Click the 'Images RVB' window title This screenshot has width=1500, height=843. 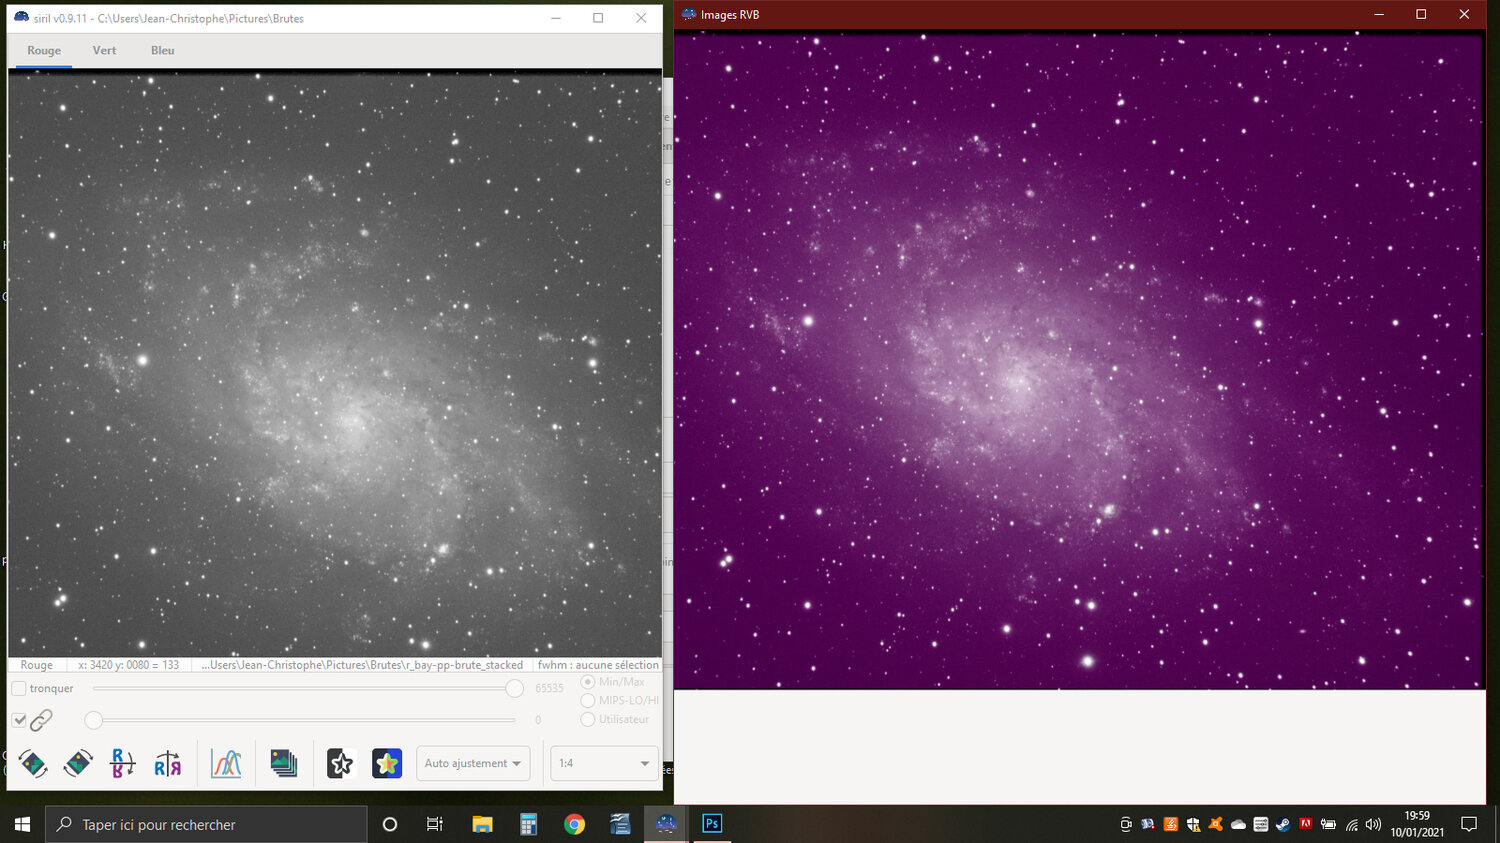click(730, 15)
